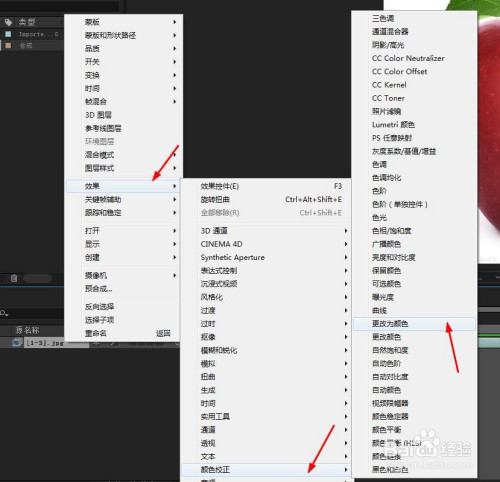
Task: Click the orange label swatch of the 合成 item
Action: [8, 45]
